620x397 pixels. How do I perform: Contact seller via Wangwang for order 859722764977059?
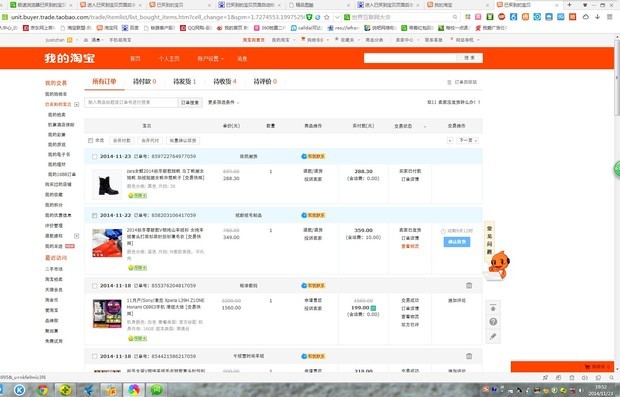coord(313,156)
